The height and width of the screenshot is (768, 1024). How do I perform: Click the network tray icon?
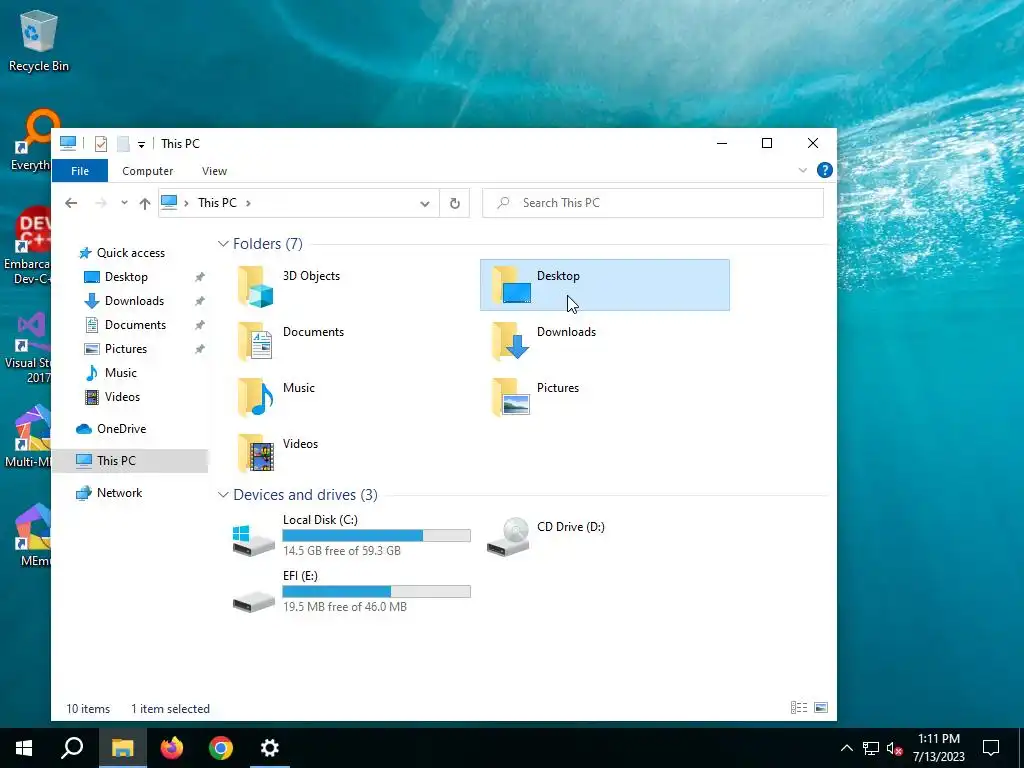[x=871, y=748]
